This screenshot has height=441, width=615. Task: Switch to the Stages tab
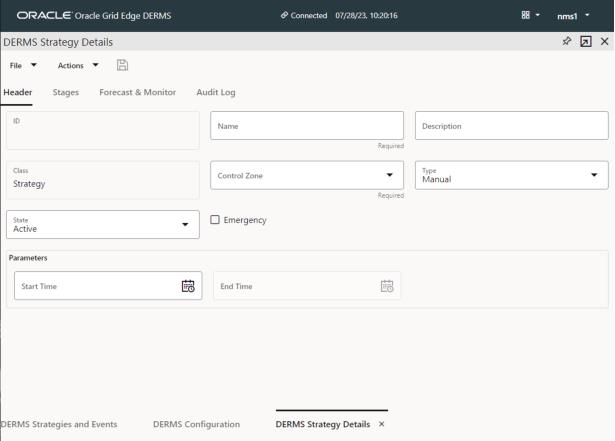(x=66, y=92)
